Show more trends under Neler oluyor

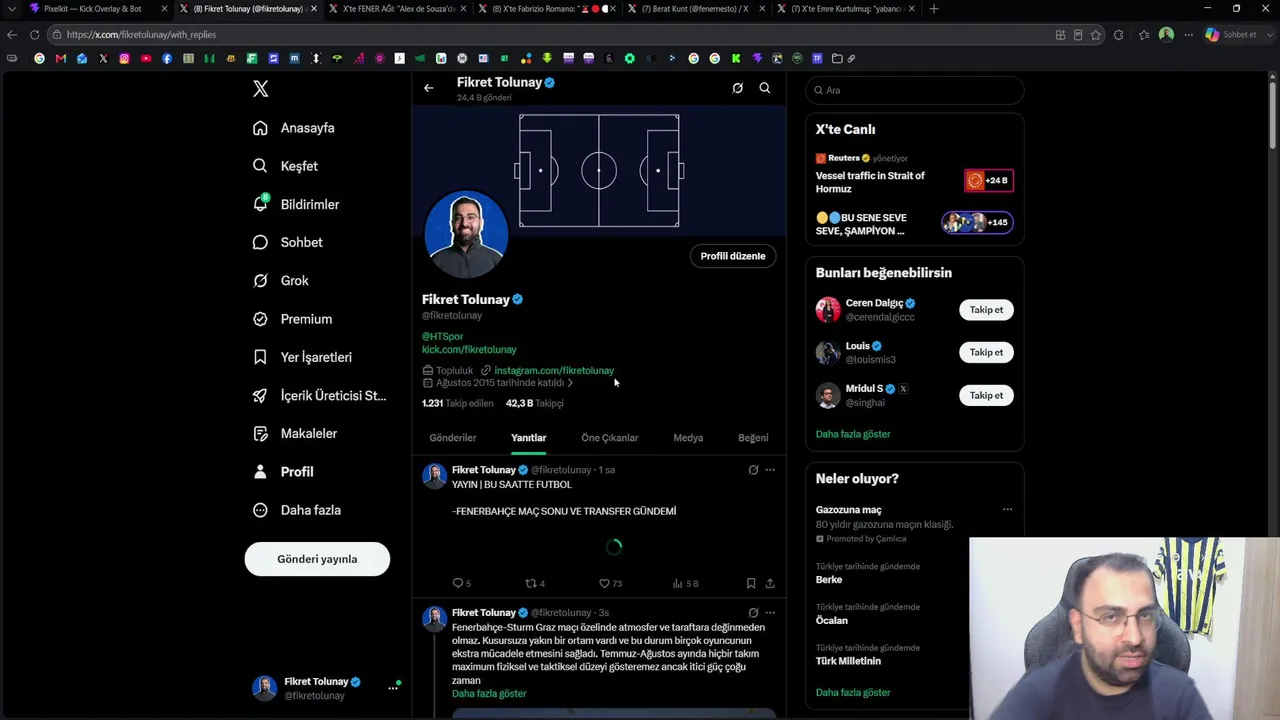853,692
